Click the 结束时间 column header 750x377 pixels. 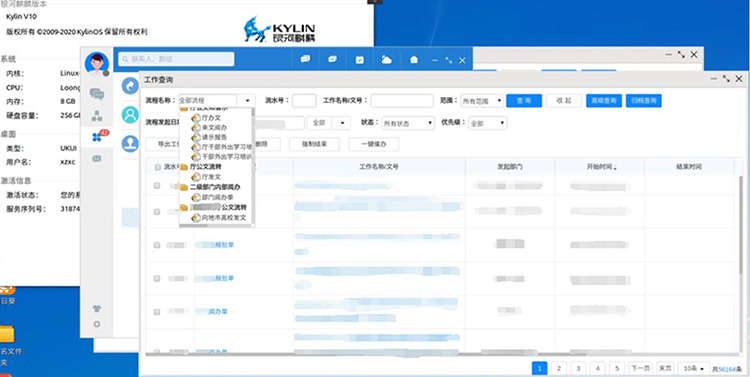click(689, 167)
